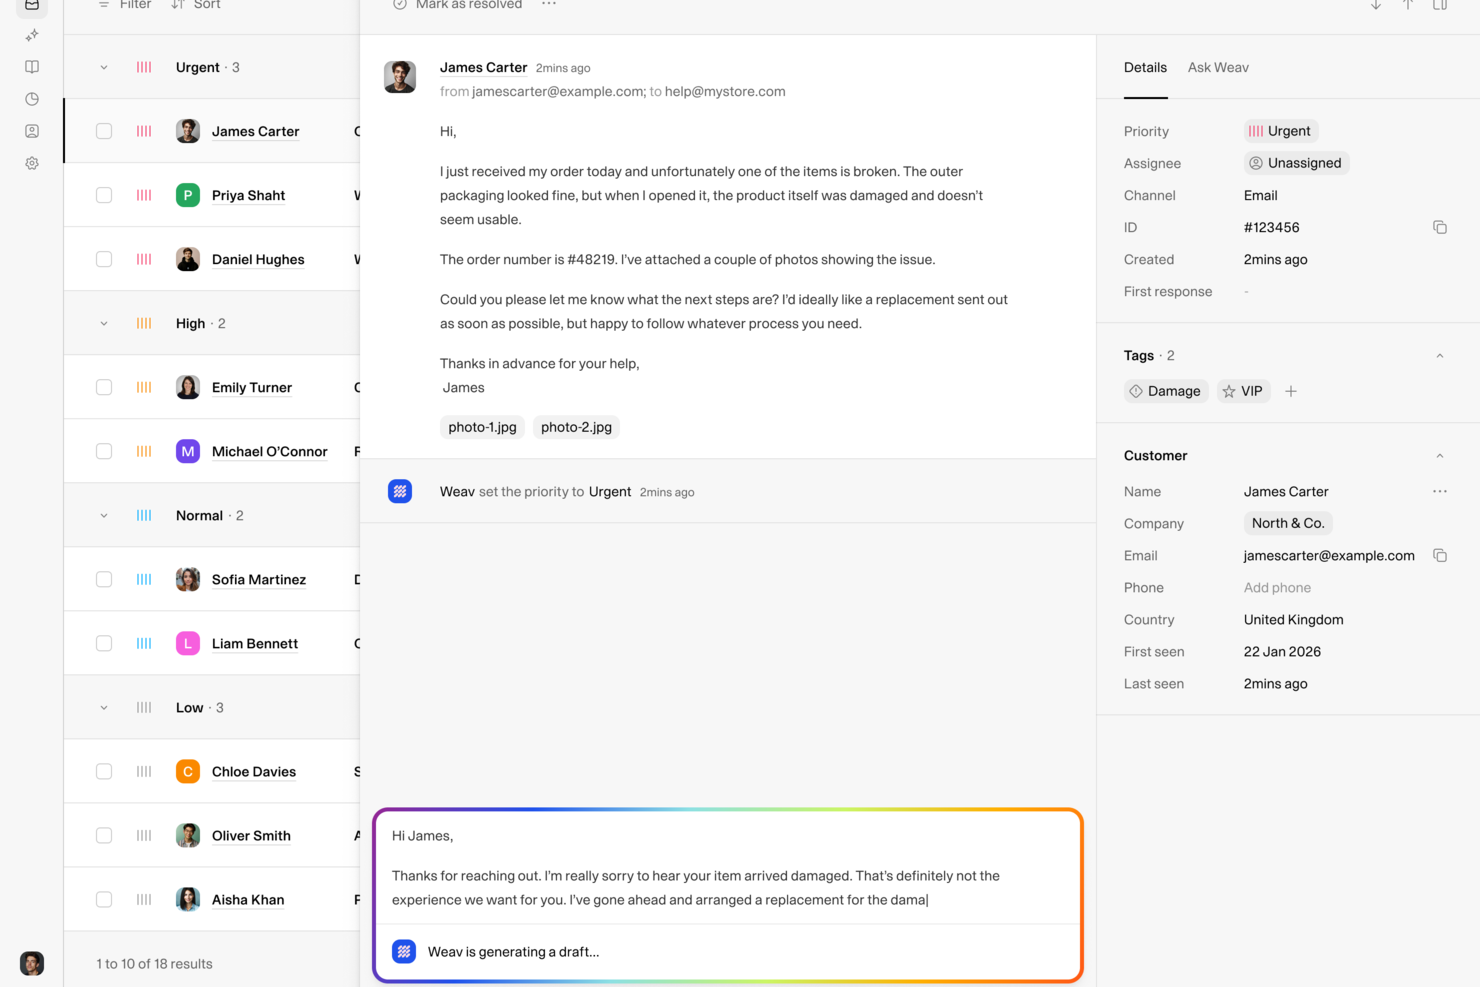Switch to the Ask Weav tab

(1218, 67)
